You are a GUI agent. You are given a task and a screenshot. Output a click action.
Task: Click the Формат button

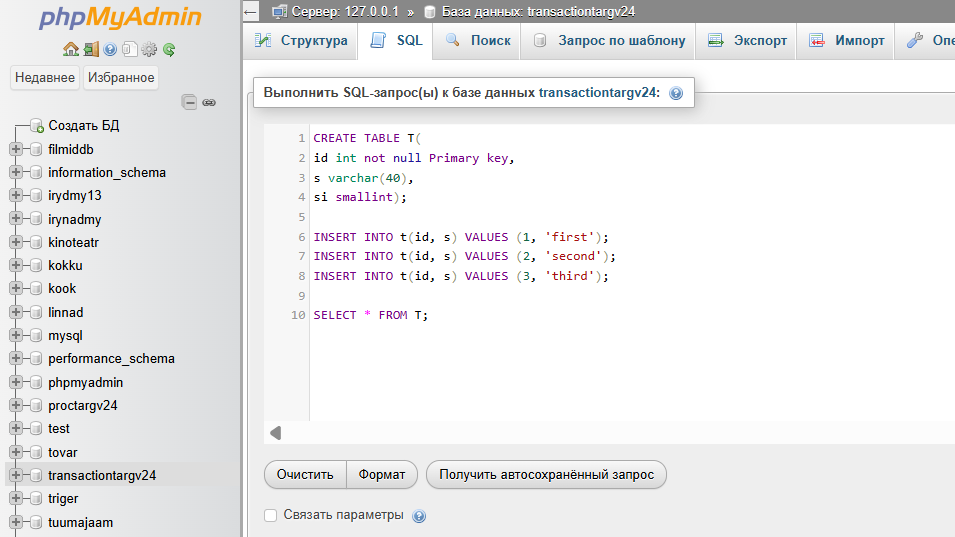(382, 475)
